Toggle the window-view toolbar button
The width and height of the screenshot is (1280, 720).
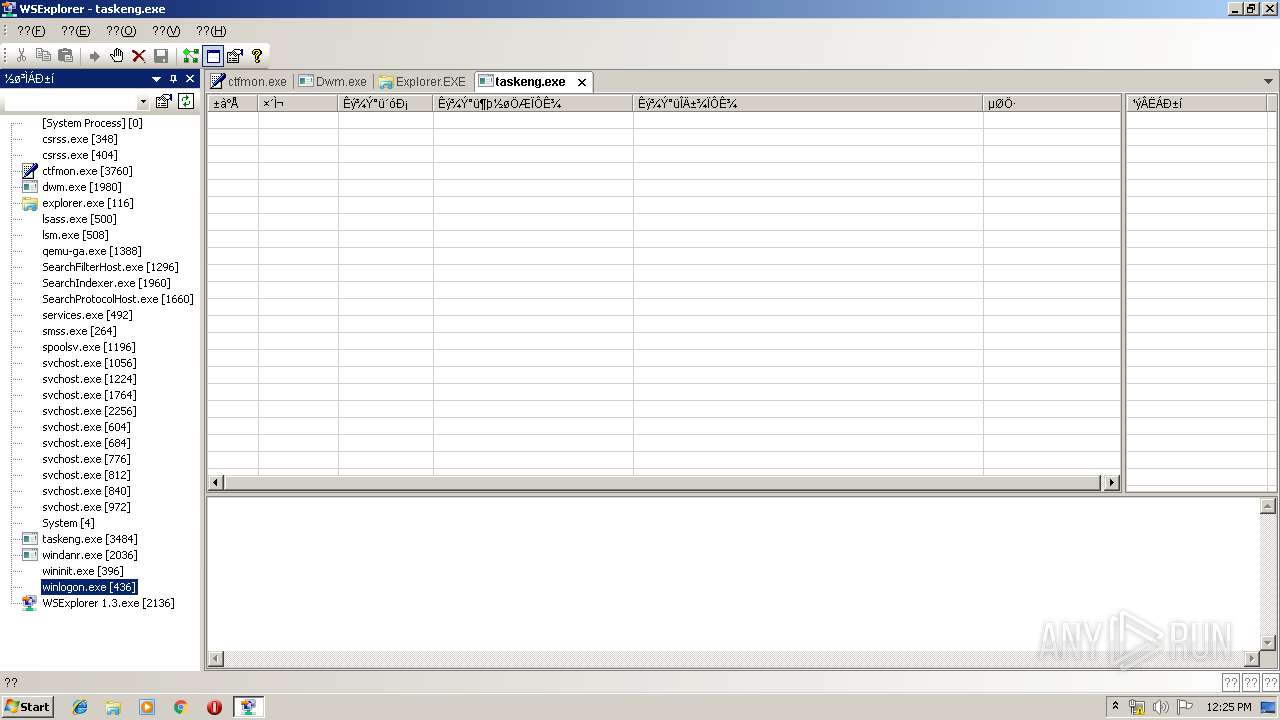(213, 56)
